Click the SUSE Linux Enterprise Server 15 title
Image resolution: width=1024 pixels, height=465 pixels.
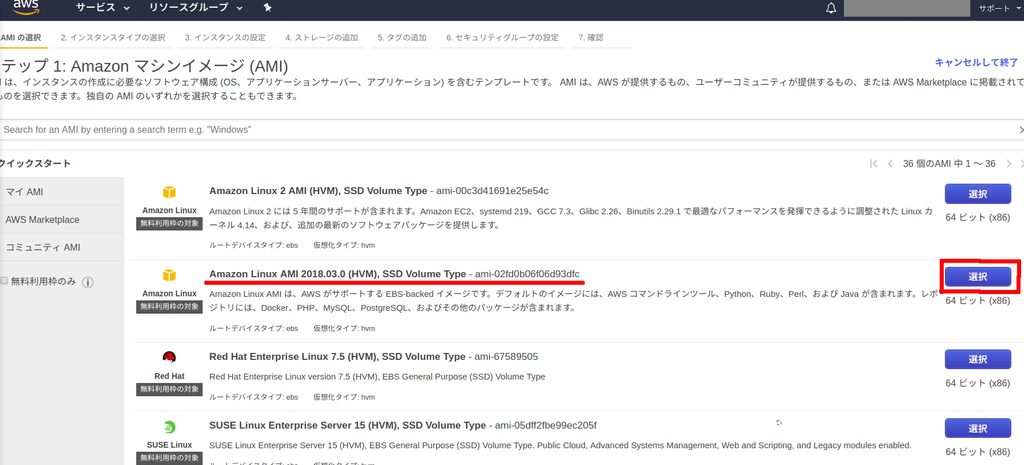(347, 425)
